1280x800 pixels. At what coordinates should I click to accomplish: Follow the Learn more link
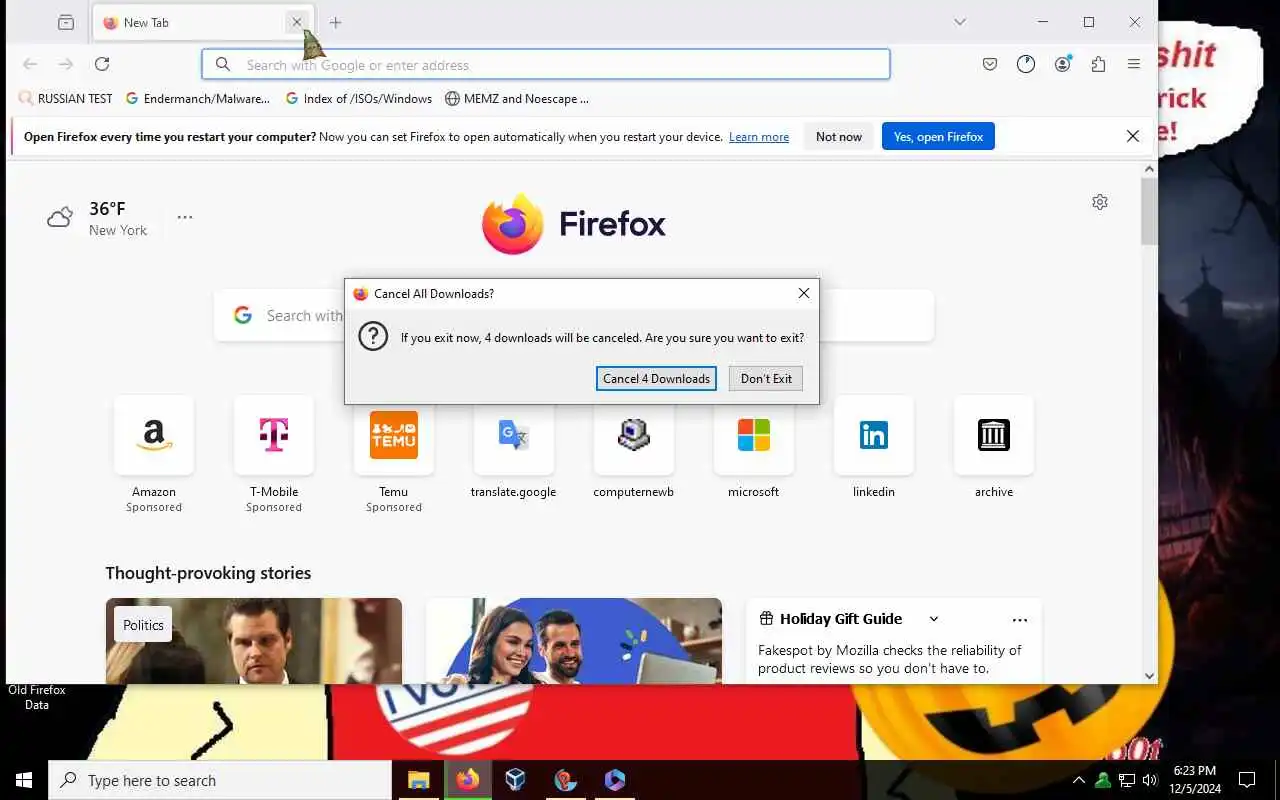[759, 137]
